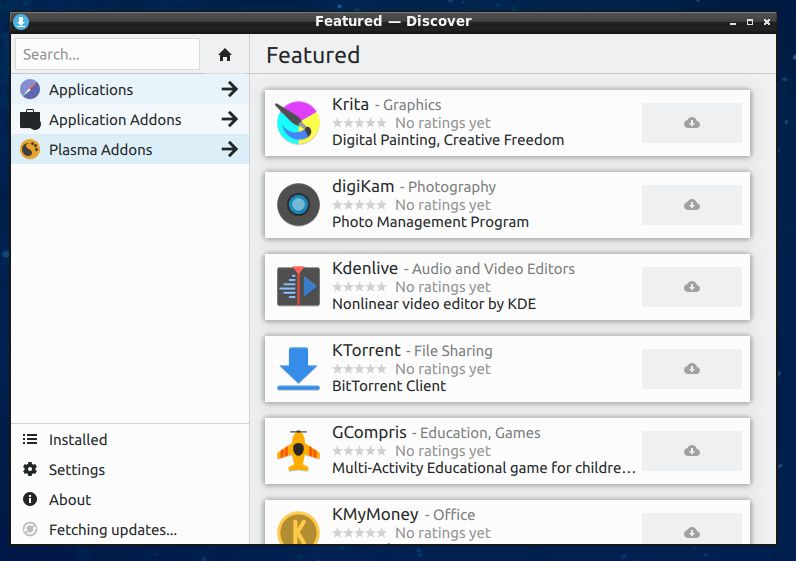This screenshot has width=796, height=561.
Task: Click the 'Kdenlive' title text
Action: click(365, 268)
